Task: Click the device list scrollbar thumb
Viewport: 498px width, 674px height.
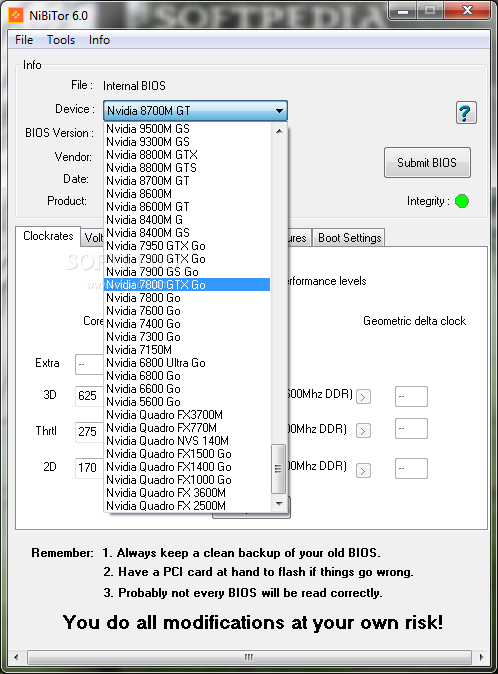Action: tap(279, 469)
